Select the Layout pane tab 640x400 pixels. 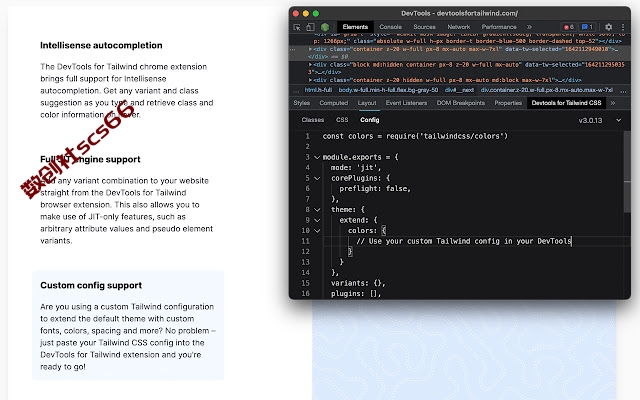367,103
